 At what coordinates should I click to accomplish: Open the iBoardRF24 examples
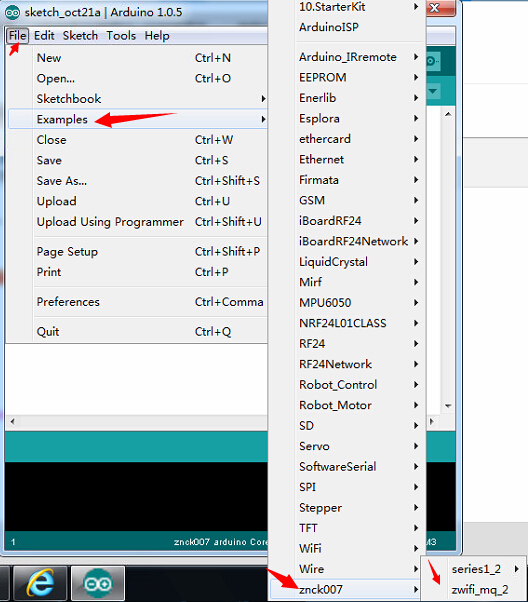(347, 221)
